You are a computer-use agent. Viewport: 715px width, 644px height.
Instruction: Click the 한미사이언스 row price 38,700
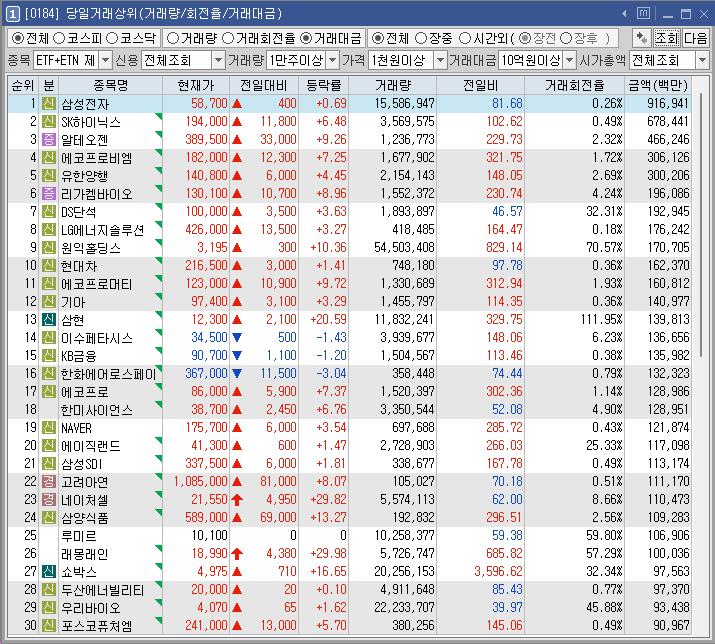pos(209,410)
